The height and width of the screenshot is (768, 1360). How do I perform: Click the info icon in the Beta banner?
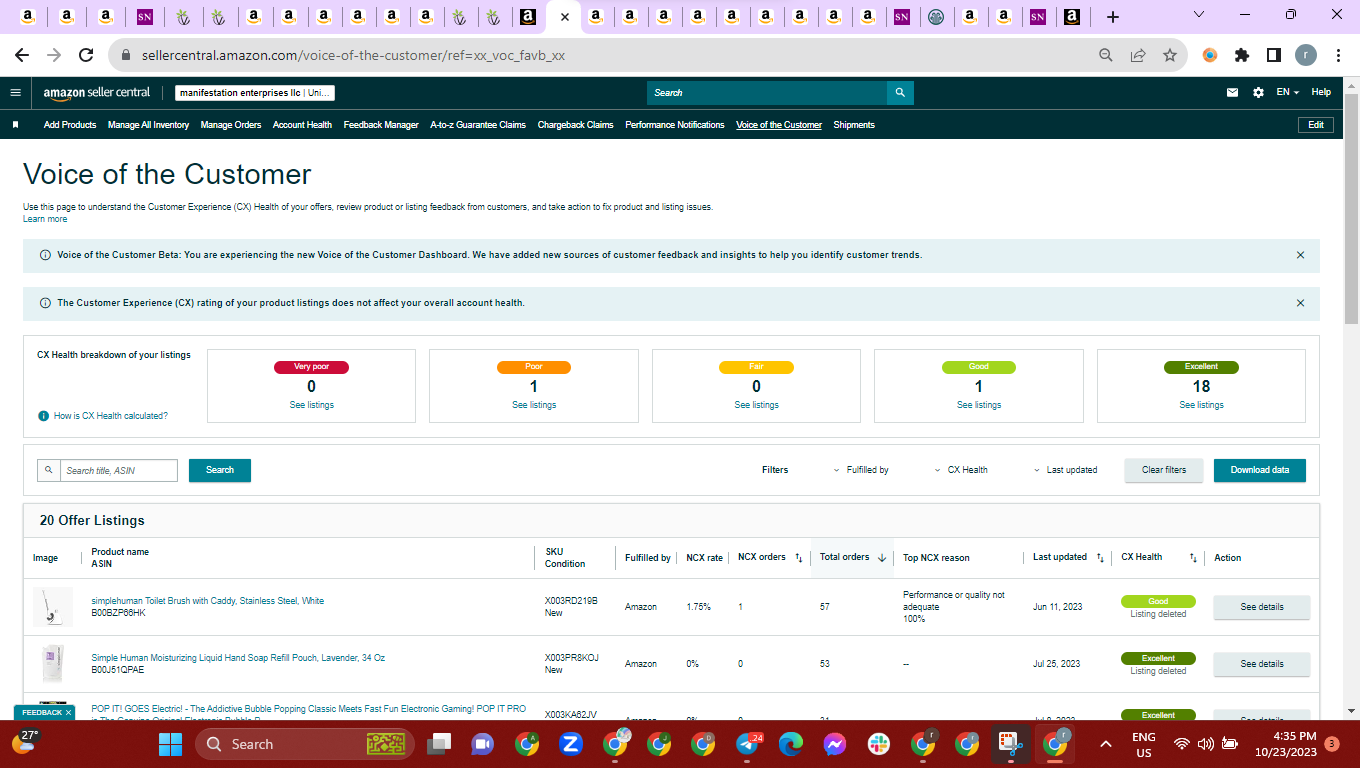(x=45, y=255)
